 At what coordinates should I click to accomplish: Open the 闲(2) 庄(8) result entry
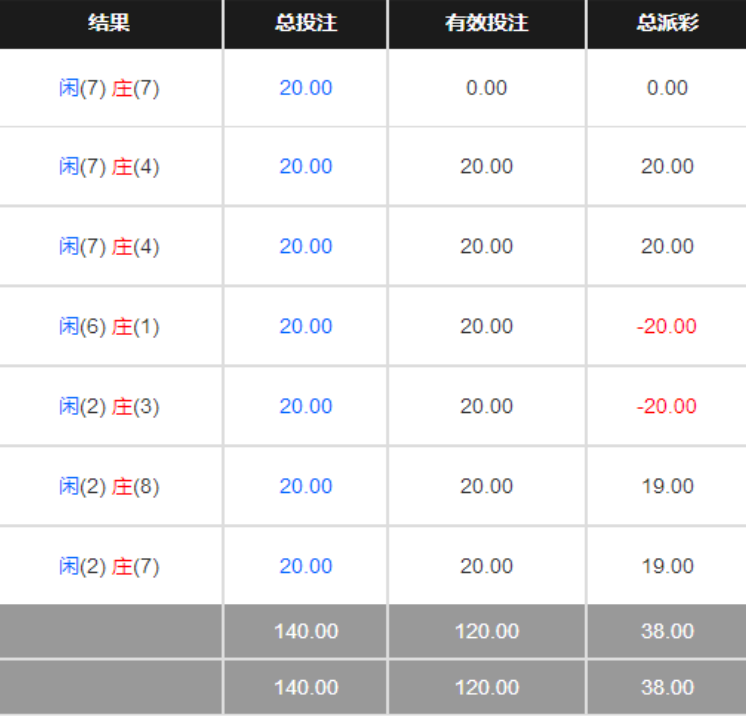click(x=109, y=486)
